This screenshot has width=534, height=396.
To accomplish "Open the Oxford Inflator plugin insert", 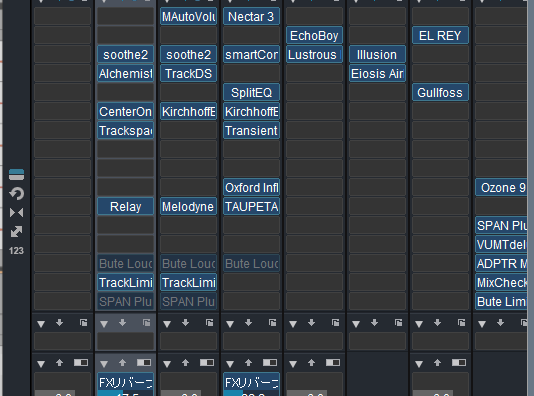I will (x=251, y=188).
